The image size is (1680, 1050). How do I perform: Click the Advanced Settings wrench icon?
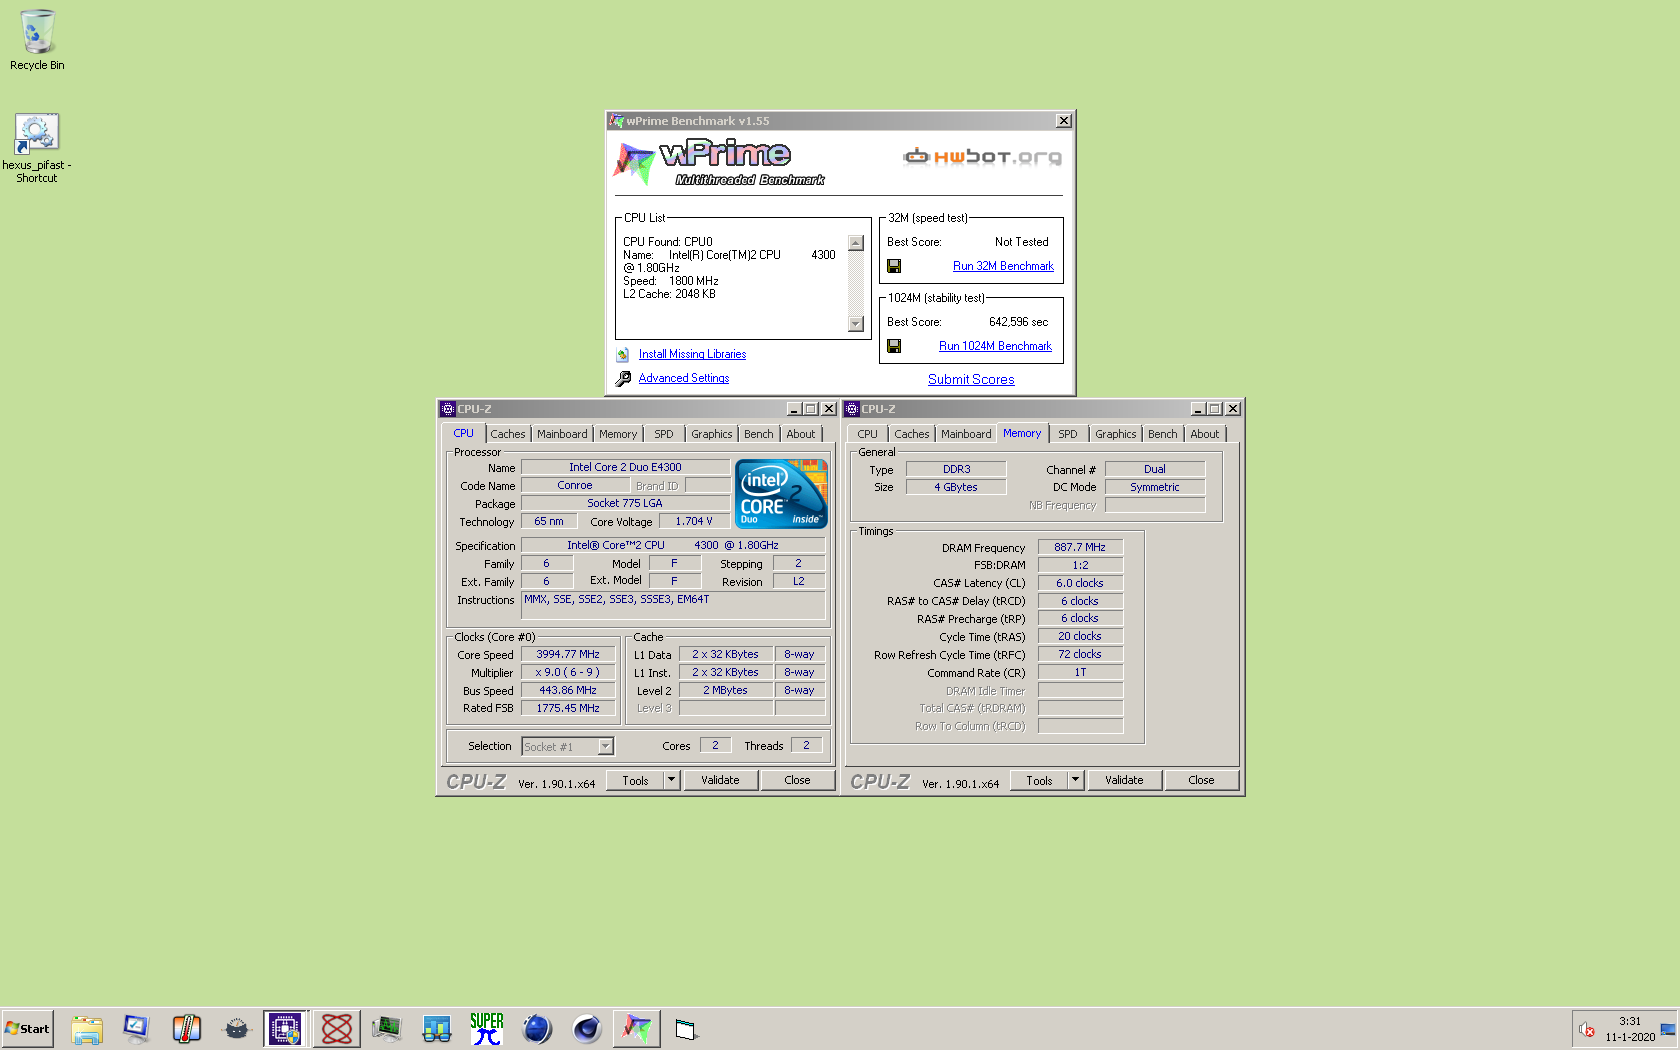coord(623,379)
